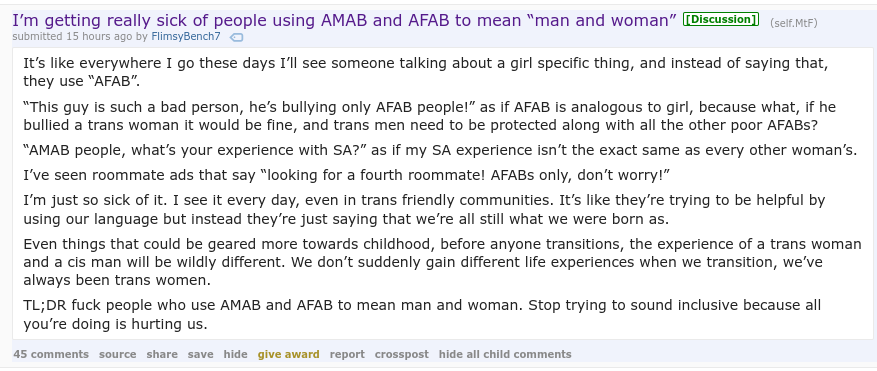Viewport: 877px width, 371px height.
Task: Click the user tag icon beside FlimsyBench7
Action: click(237, 37)
